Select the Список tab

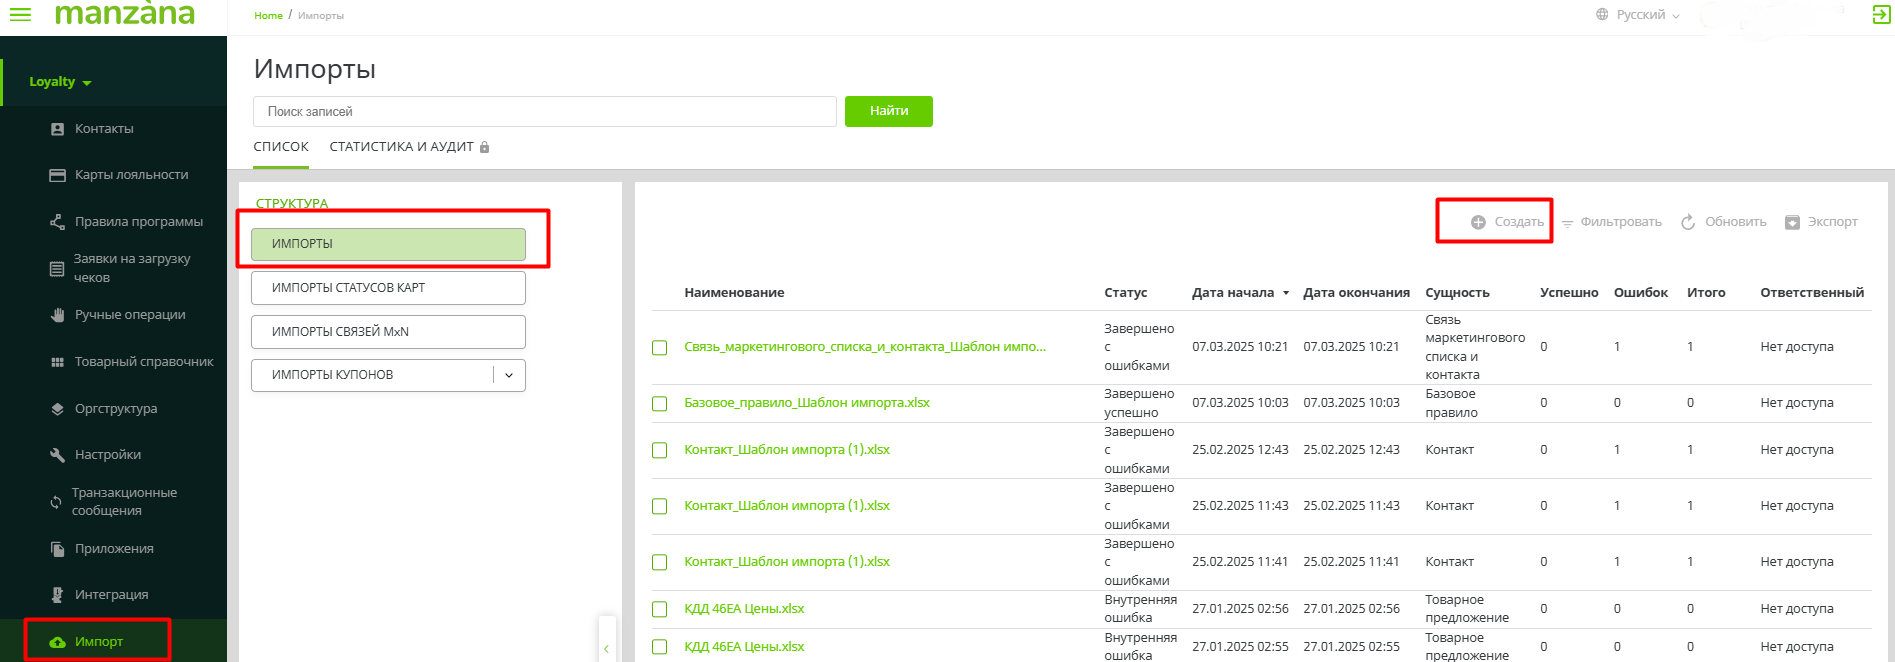tap(281, 147)
